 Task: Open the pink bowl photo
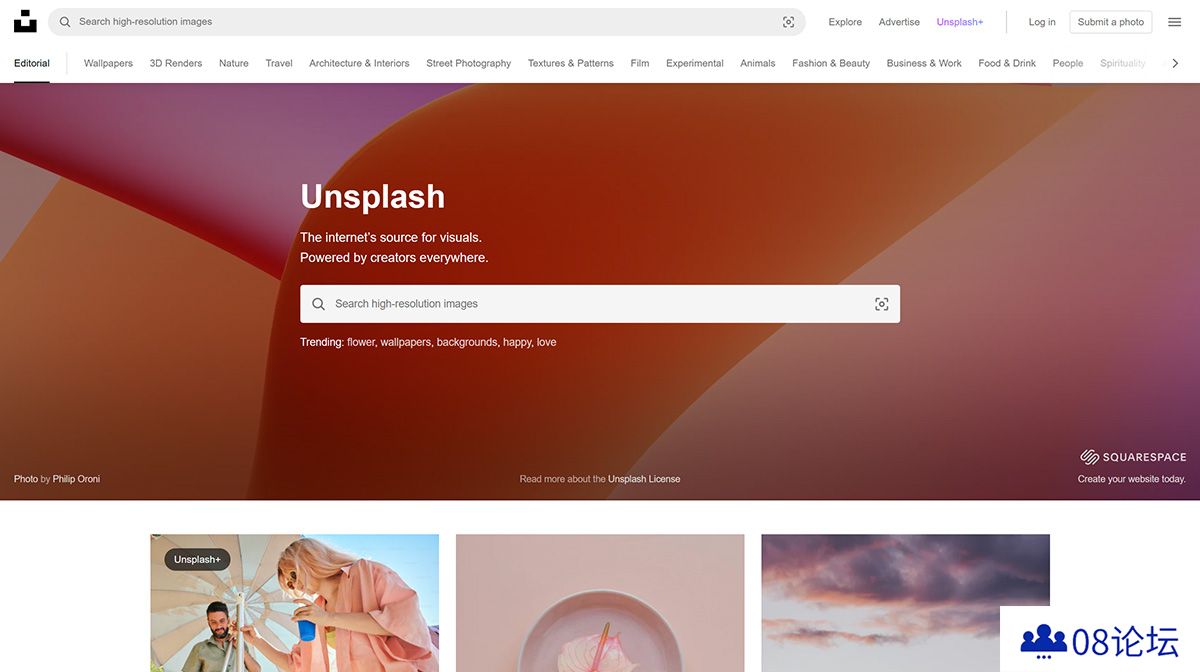(x=600, y=603)
